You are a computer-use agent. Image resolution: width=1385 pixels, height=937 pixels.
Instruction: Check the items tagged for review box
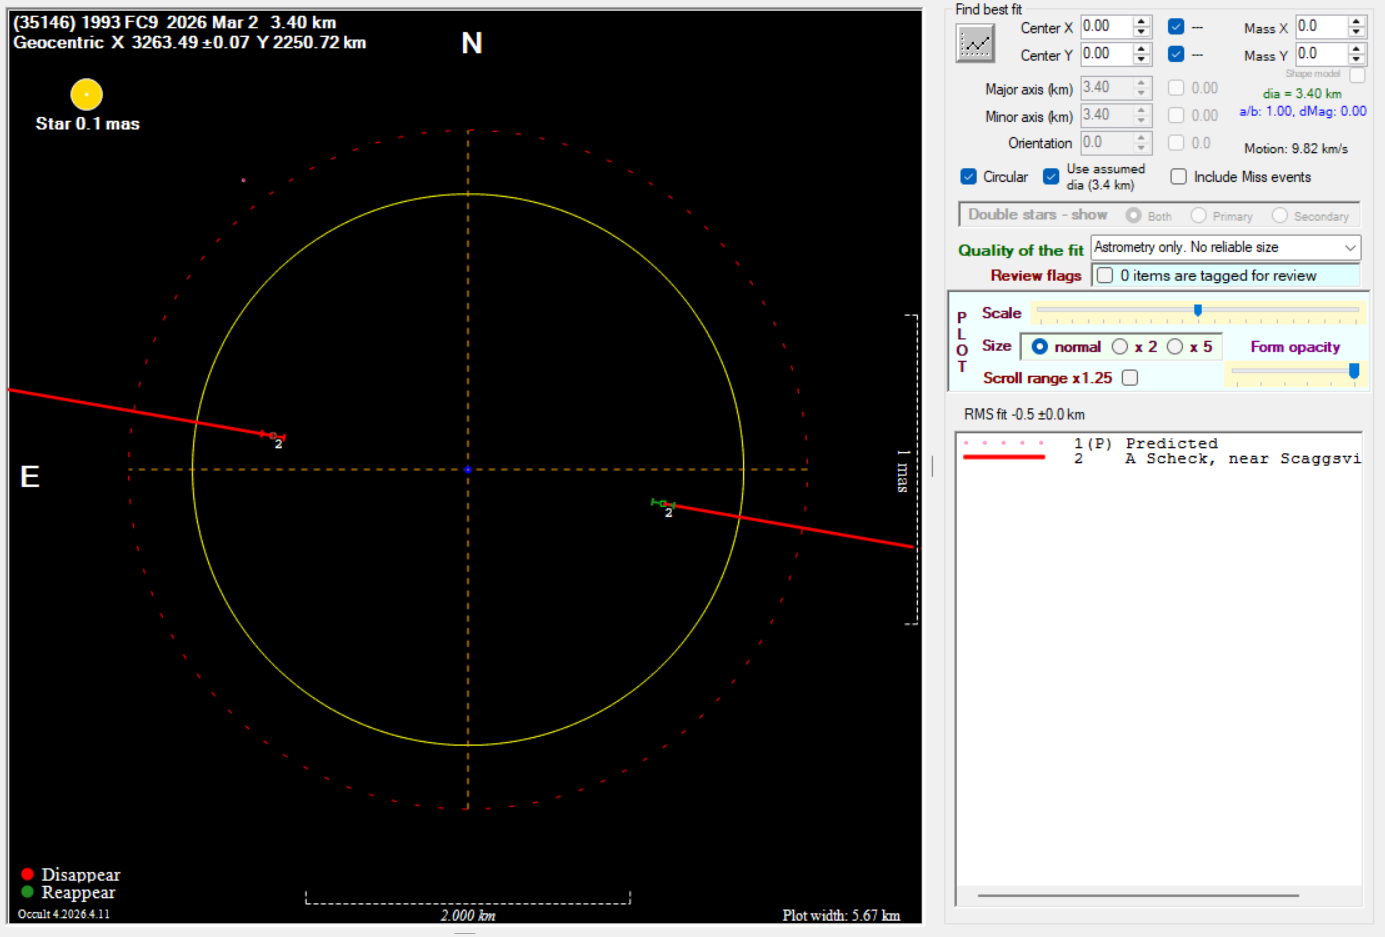1105,275
